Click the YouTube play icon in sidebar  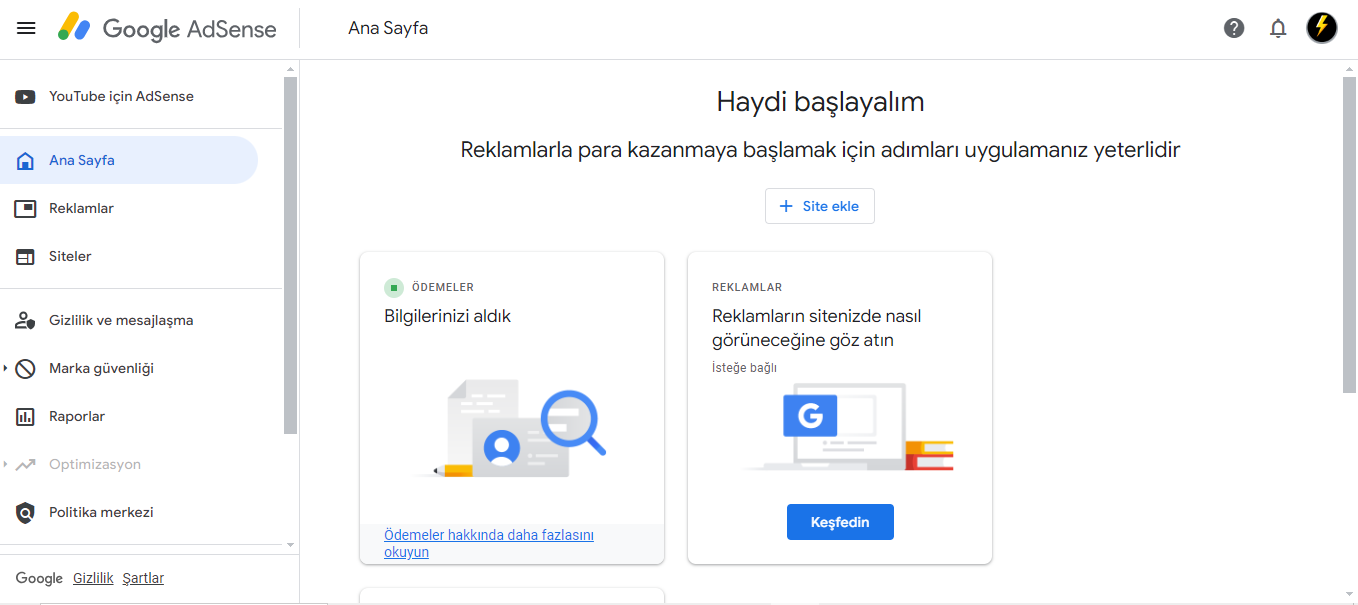(x=25, y=97)
